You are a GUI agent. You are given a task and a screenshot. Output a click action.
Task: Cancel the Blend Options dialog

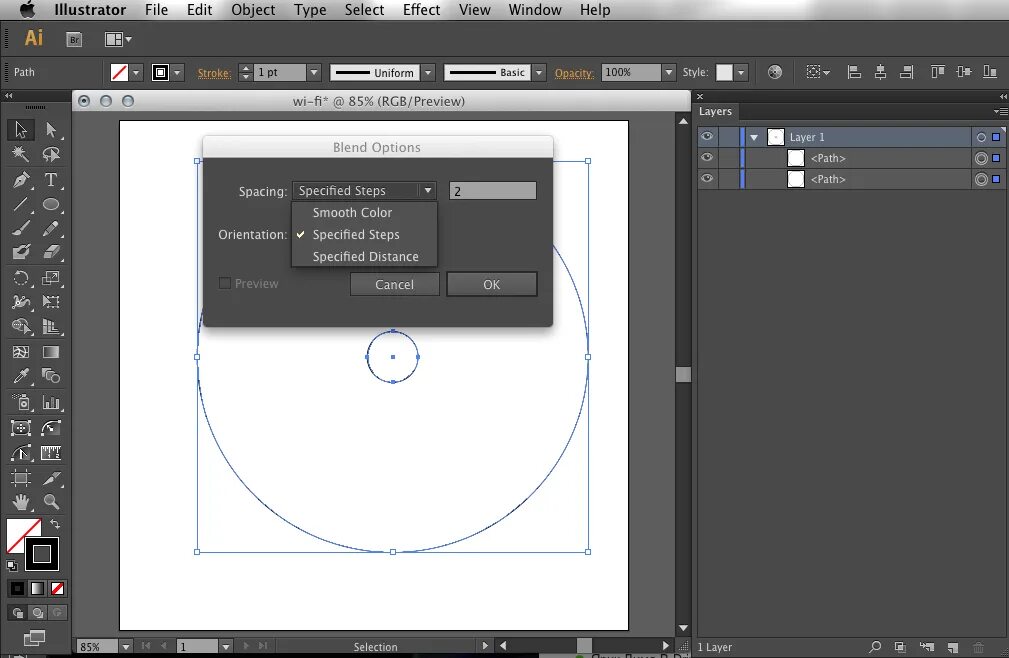[394, 284]
